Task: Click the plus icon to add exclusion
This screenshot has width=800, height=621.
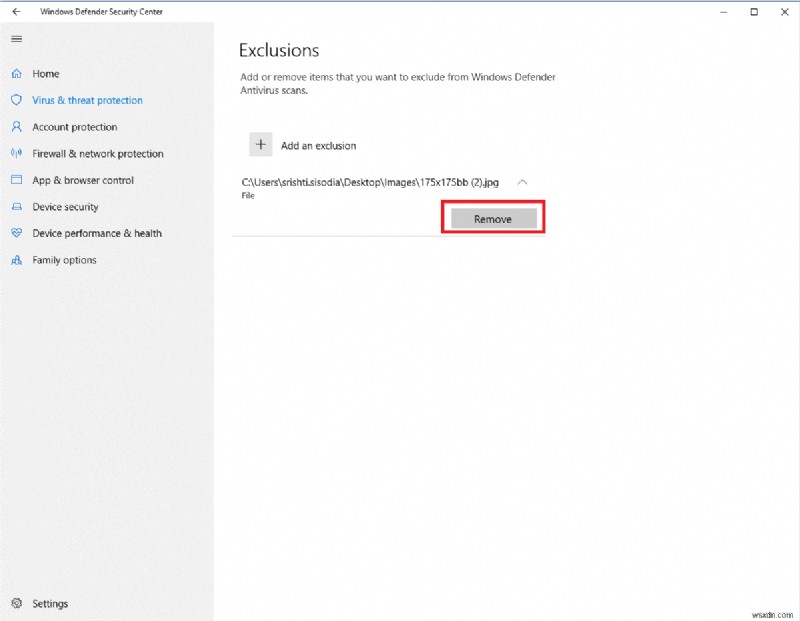Action: (x=261, y=144)
